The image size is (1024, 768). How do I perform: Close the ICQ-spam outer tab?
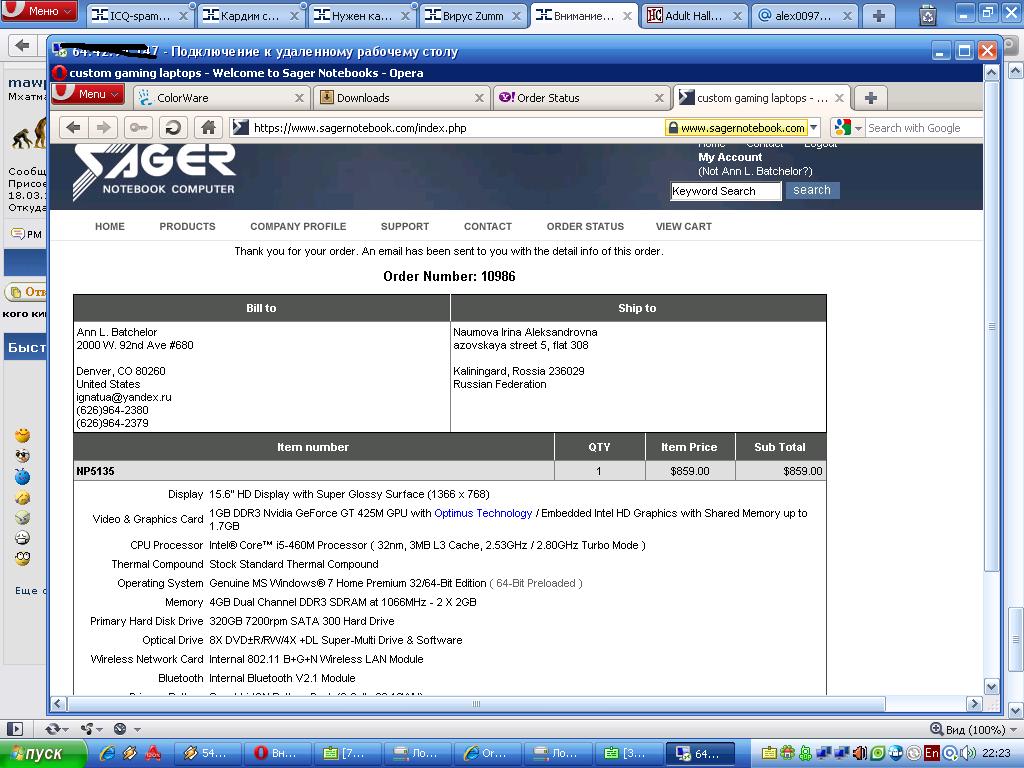pos(184,16)
